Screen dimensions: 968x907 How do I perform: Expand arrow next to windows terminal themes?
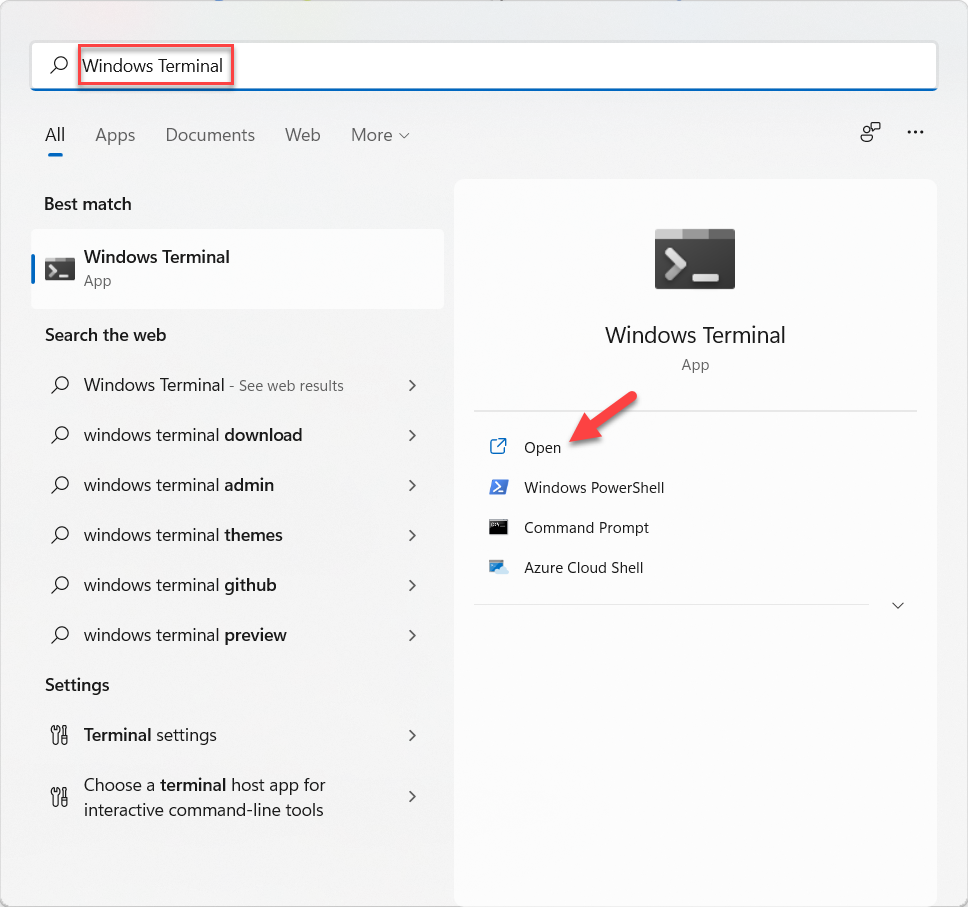[412, 535]
